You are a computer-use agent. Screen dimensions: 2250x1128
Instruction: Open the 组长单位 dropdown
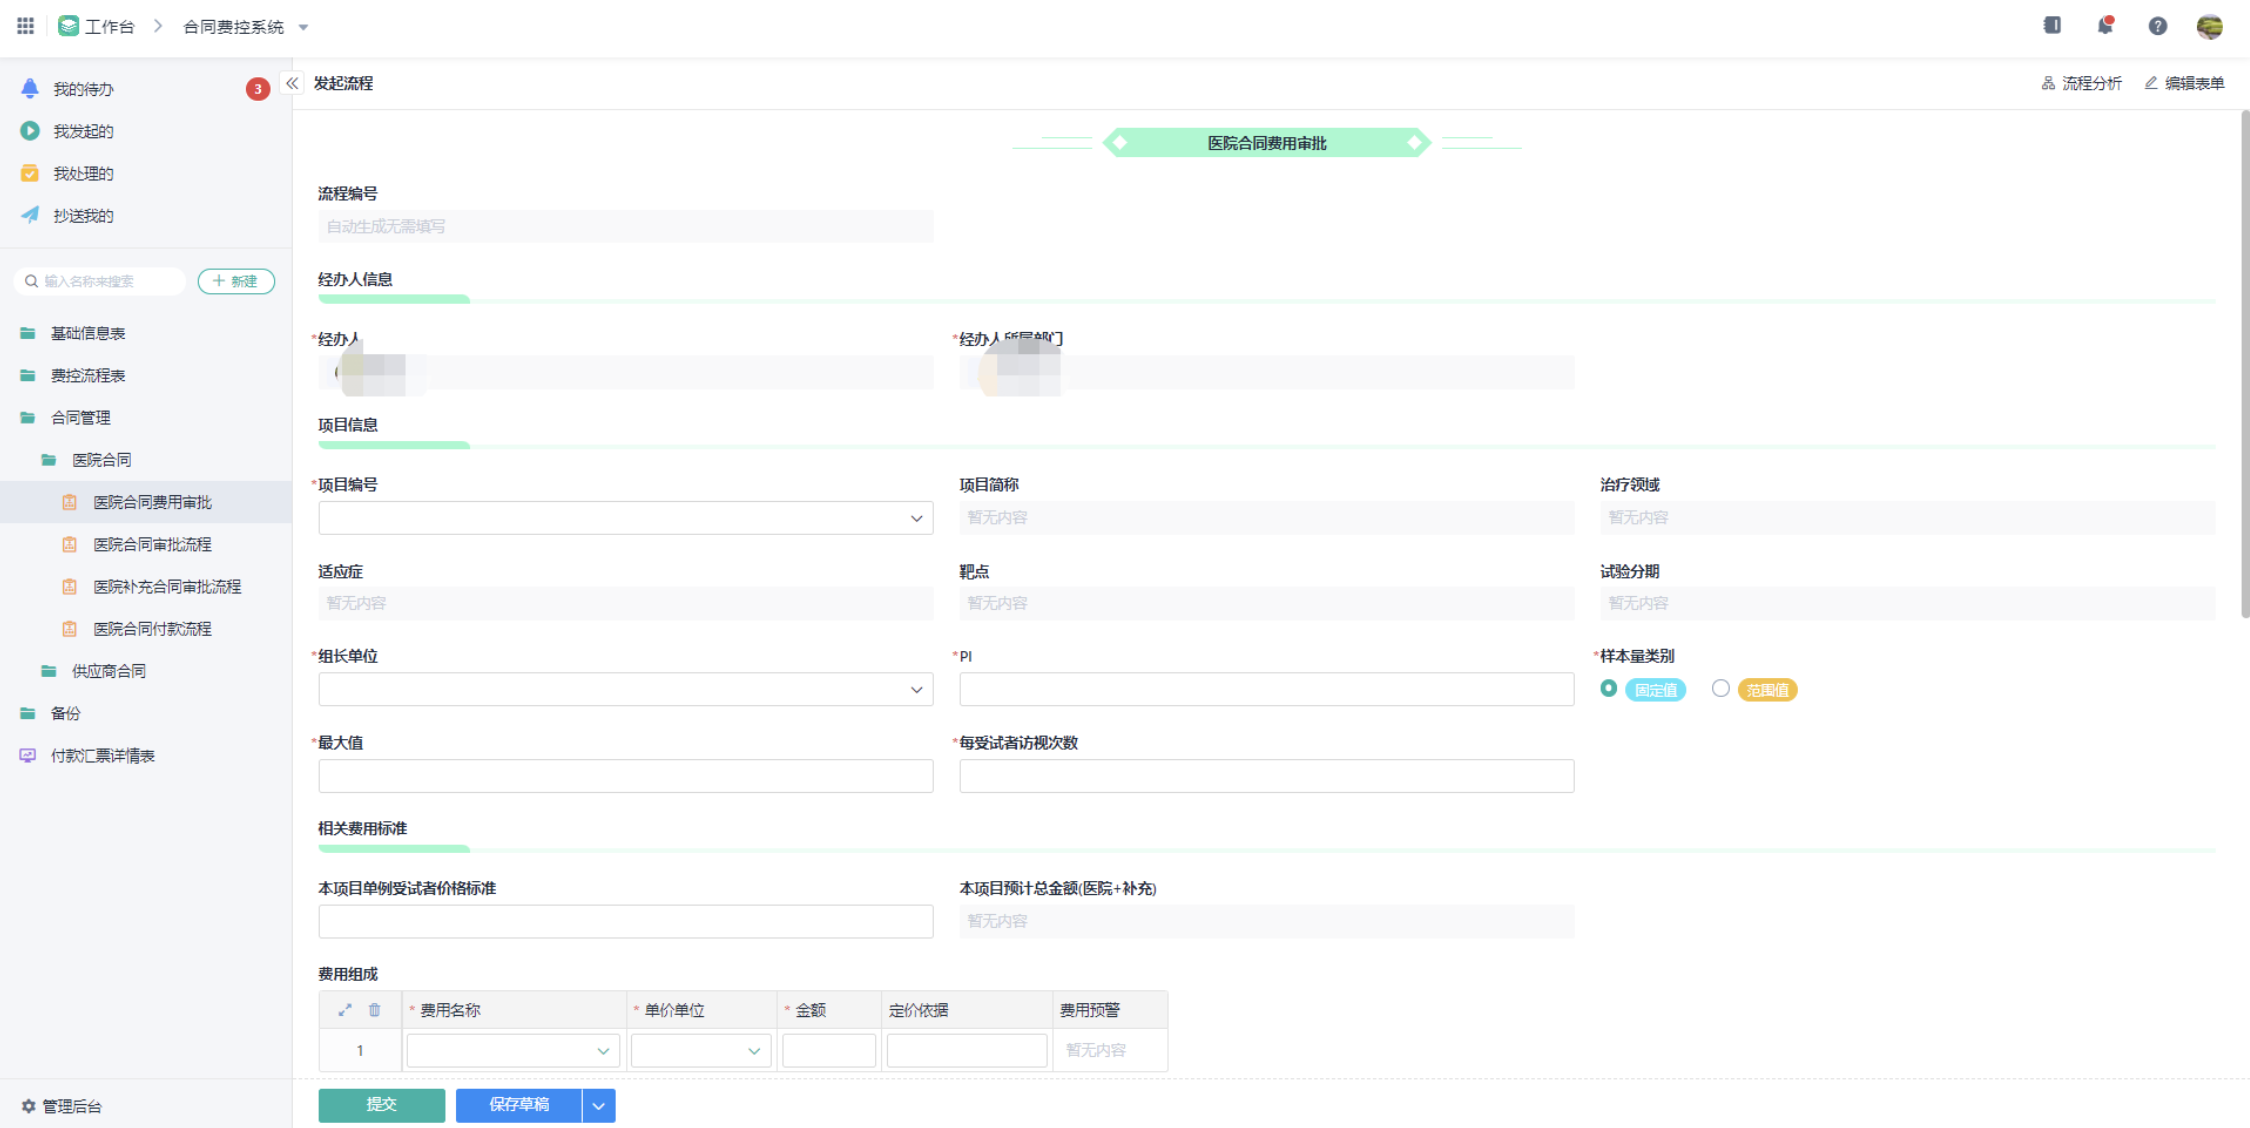tap(625, 689)
